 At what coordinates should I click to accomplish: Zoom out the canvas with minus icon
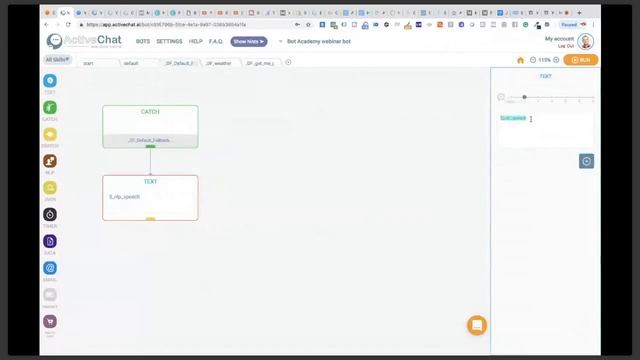pos(533,60)
